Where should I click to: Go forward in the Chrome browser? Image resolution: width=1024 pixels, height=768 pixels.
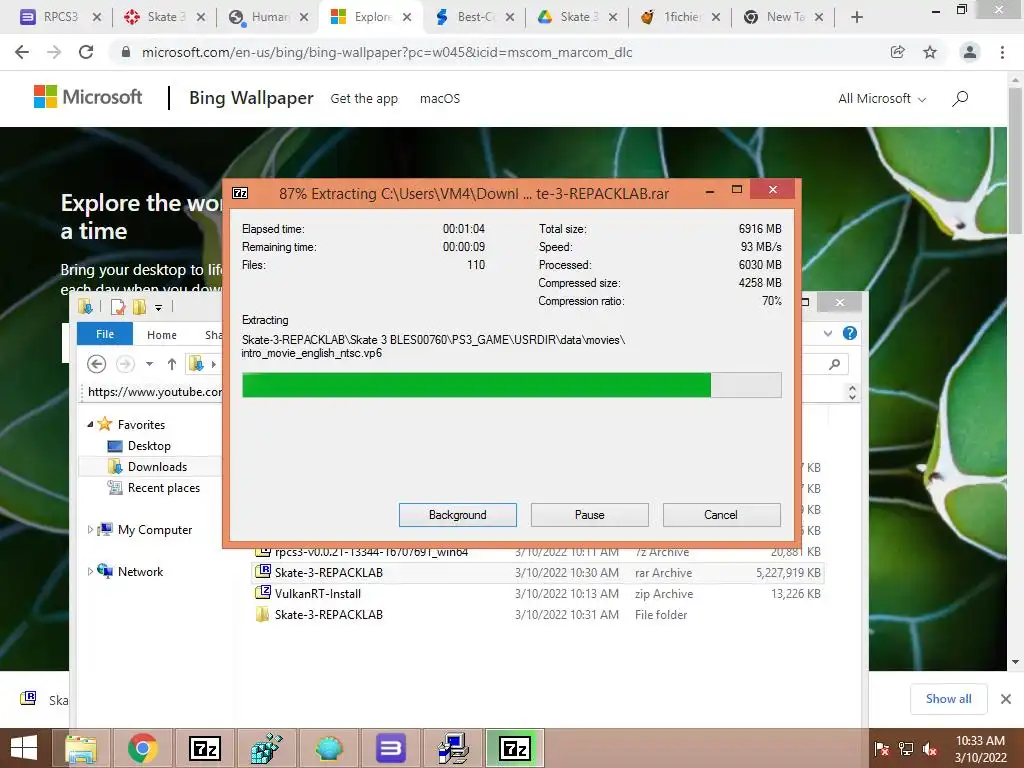54,52
